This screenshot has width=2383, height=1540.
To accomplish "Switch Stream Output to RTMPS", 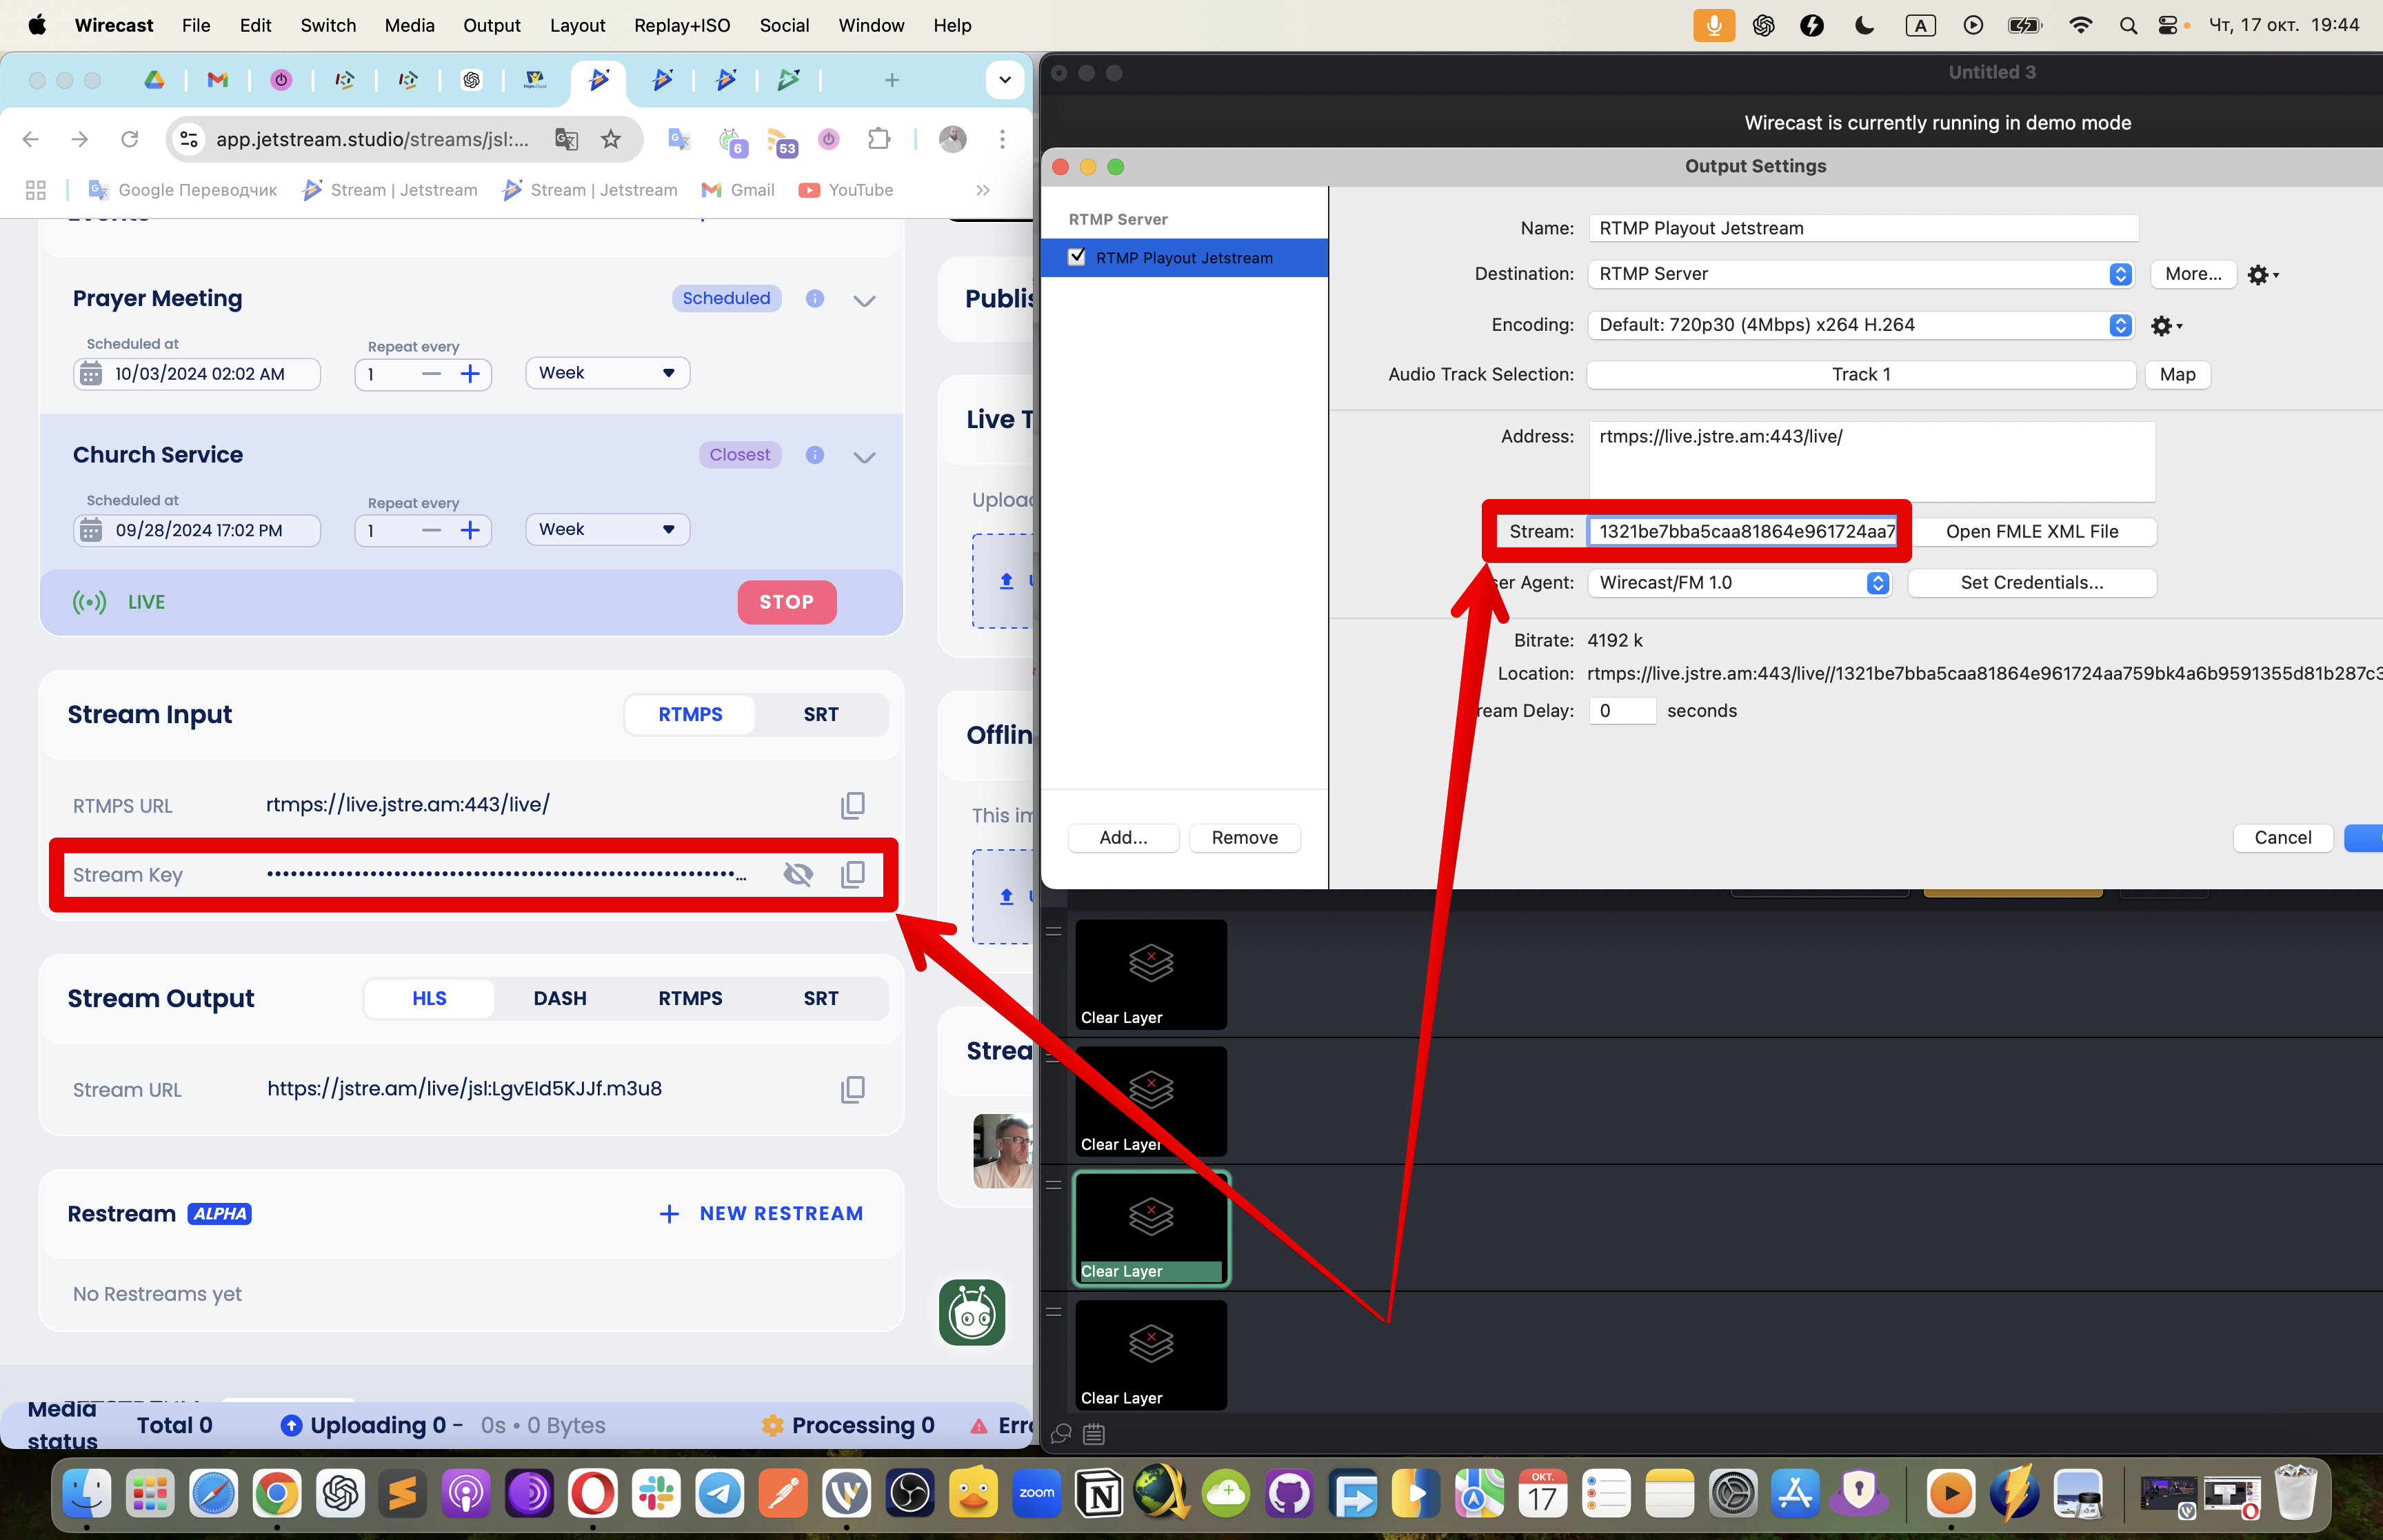I will click(690, 998).
